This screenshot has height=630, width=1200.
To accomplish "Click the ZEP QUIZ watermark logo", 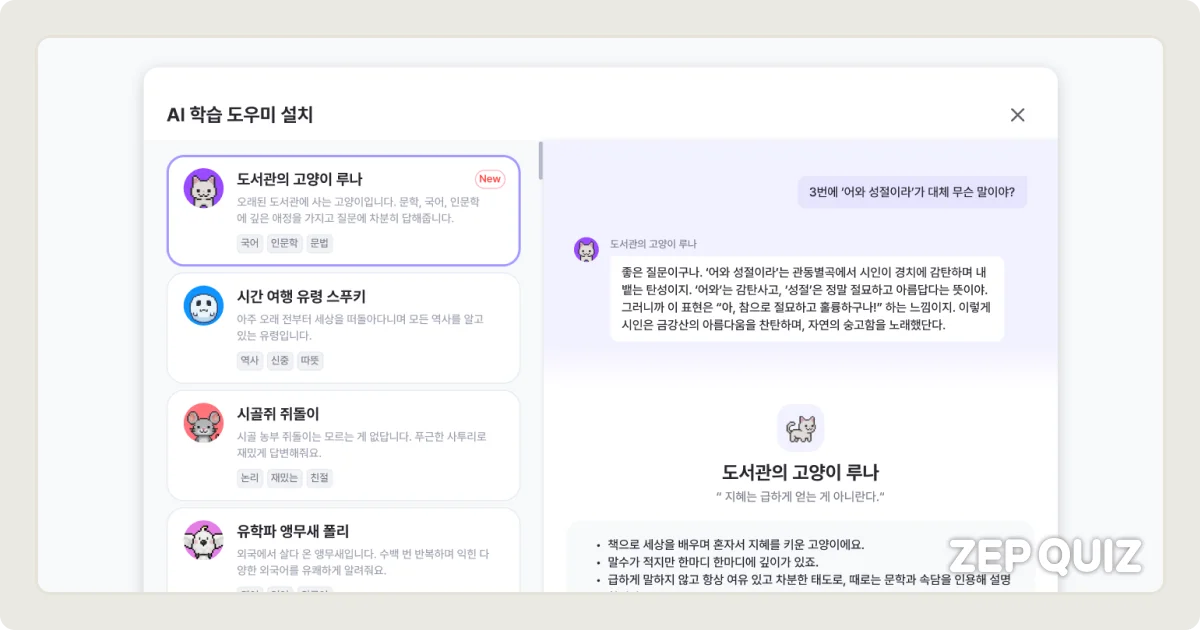I will [x=1043, y=553].
